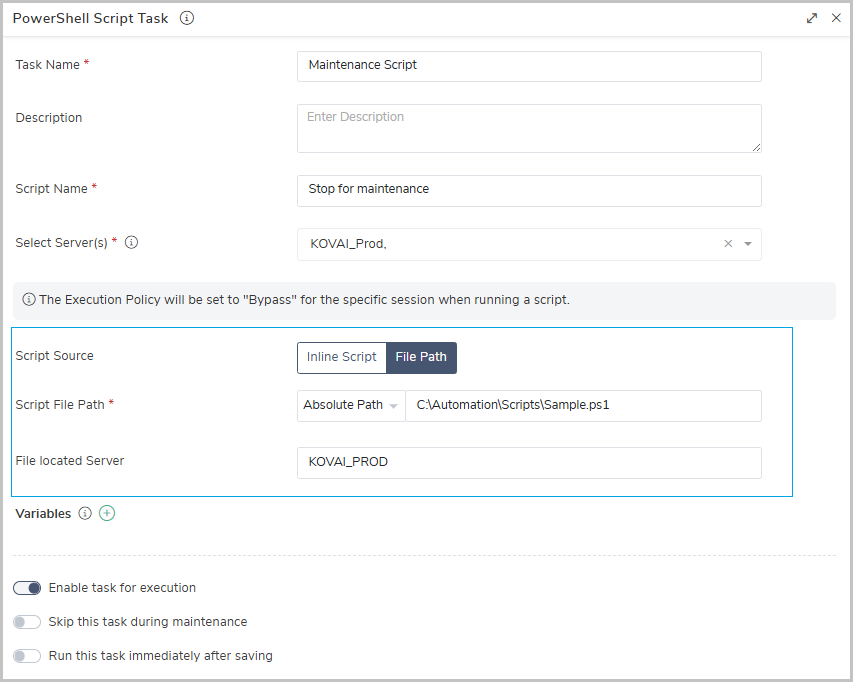This screenshot has width=853, height=682.
Task: Open the Select Server(s) dropdown arrow
Action: click(748, 244)
